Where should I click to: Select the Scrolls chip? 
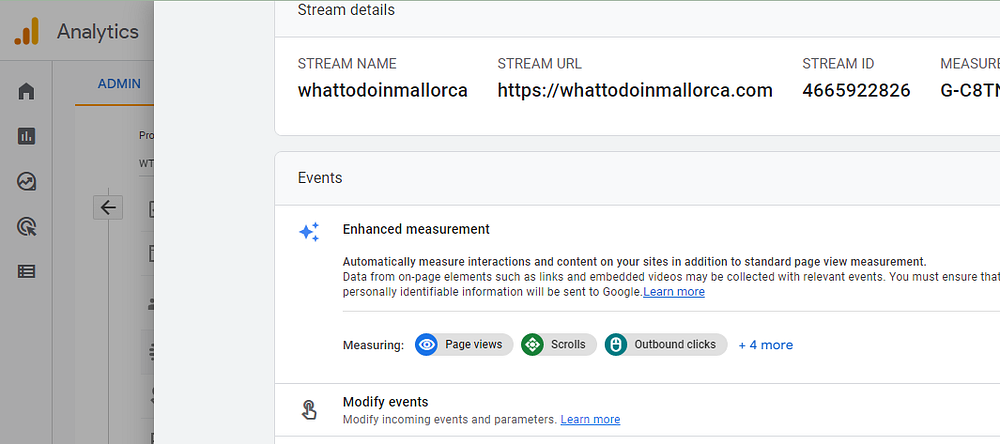pyautogui.click(x=559, y=344)
